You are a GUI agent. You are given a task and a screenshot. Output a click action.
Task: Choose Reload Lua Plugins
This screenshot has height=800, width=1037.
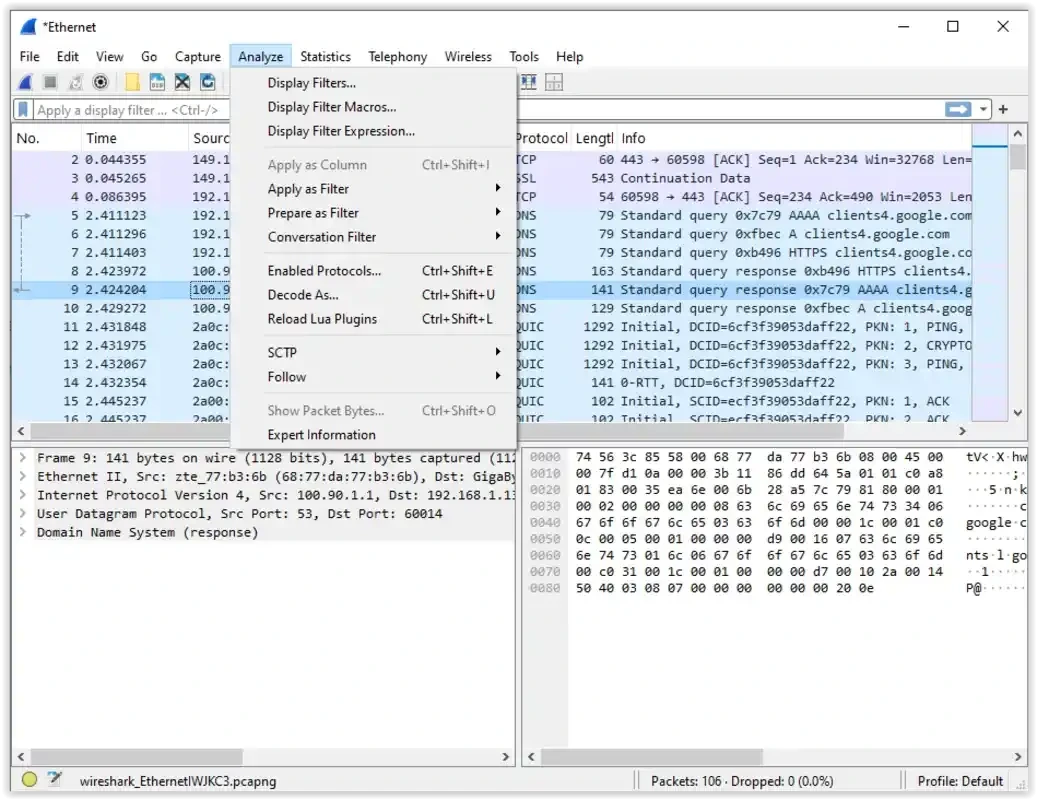tap(374, 319)
